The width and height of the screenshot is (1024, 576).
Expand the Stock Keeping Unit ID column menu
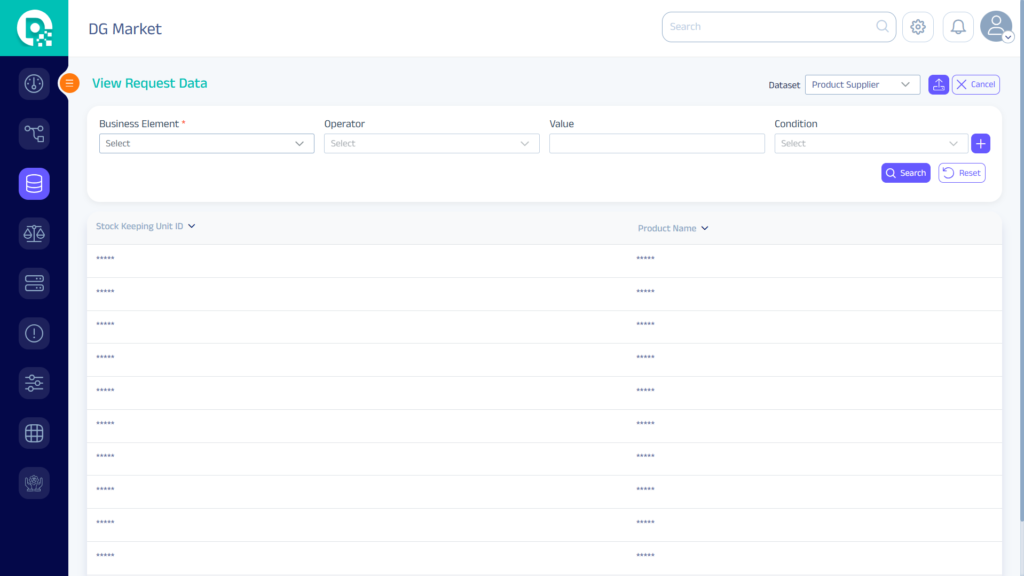point(192,226)
